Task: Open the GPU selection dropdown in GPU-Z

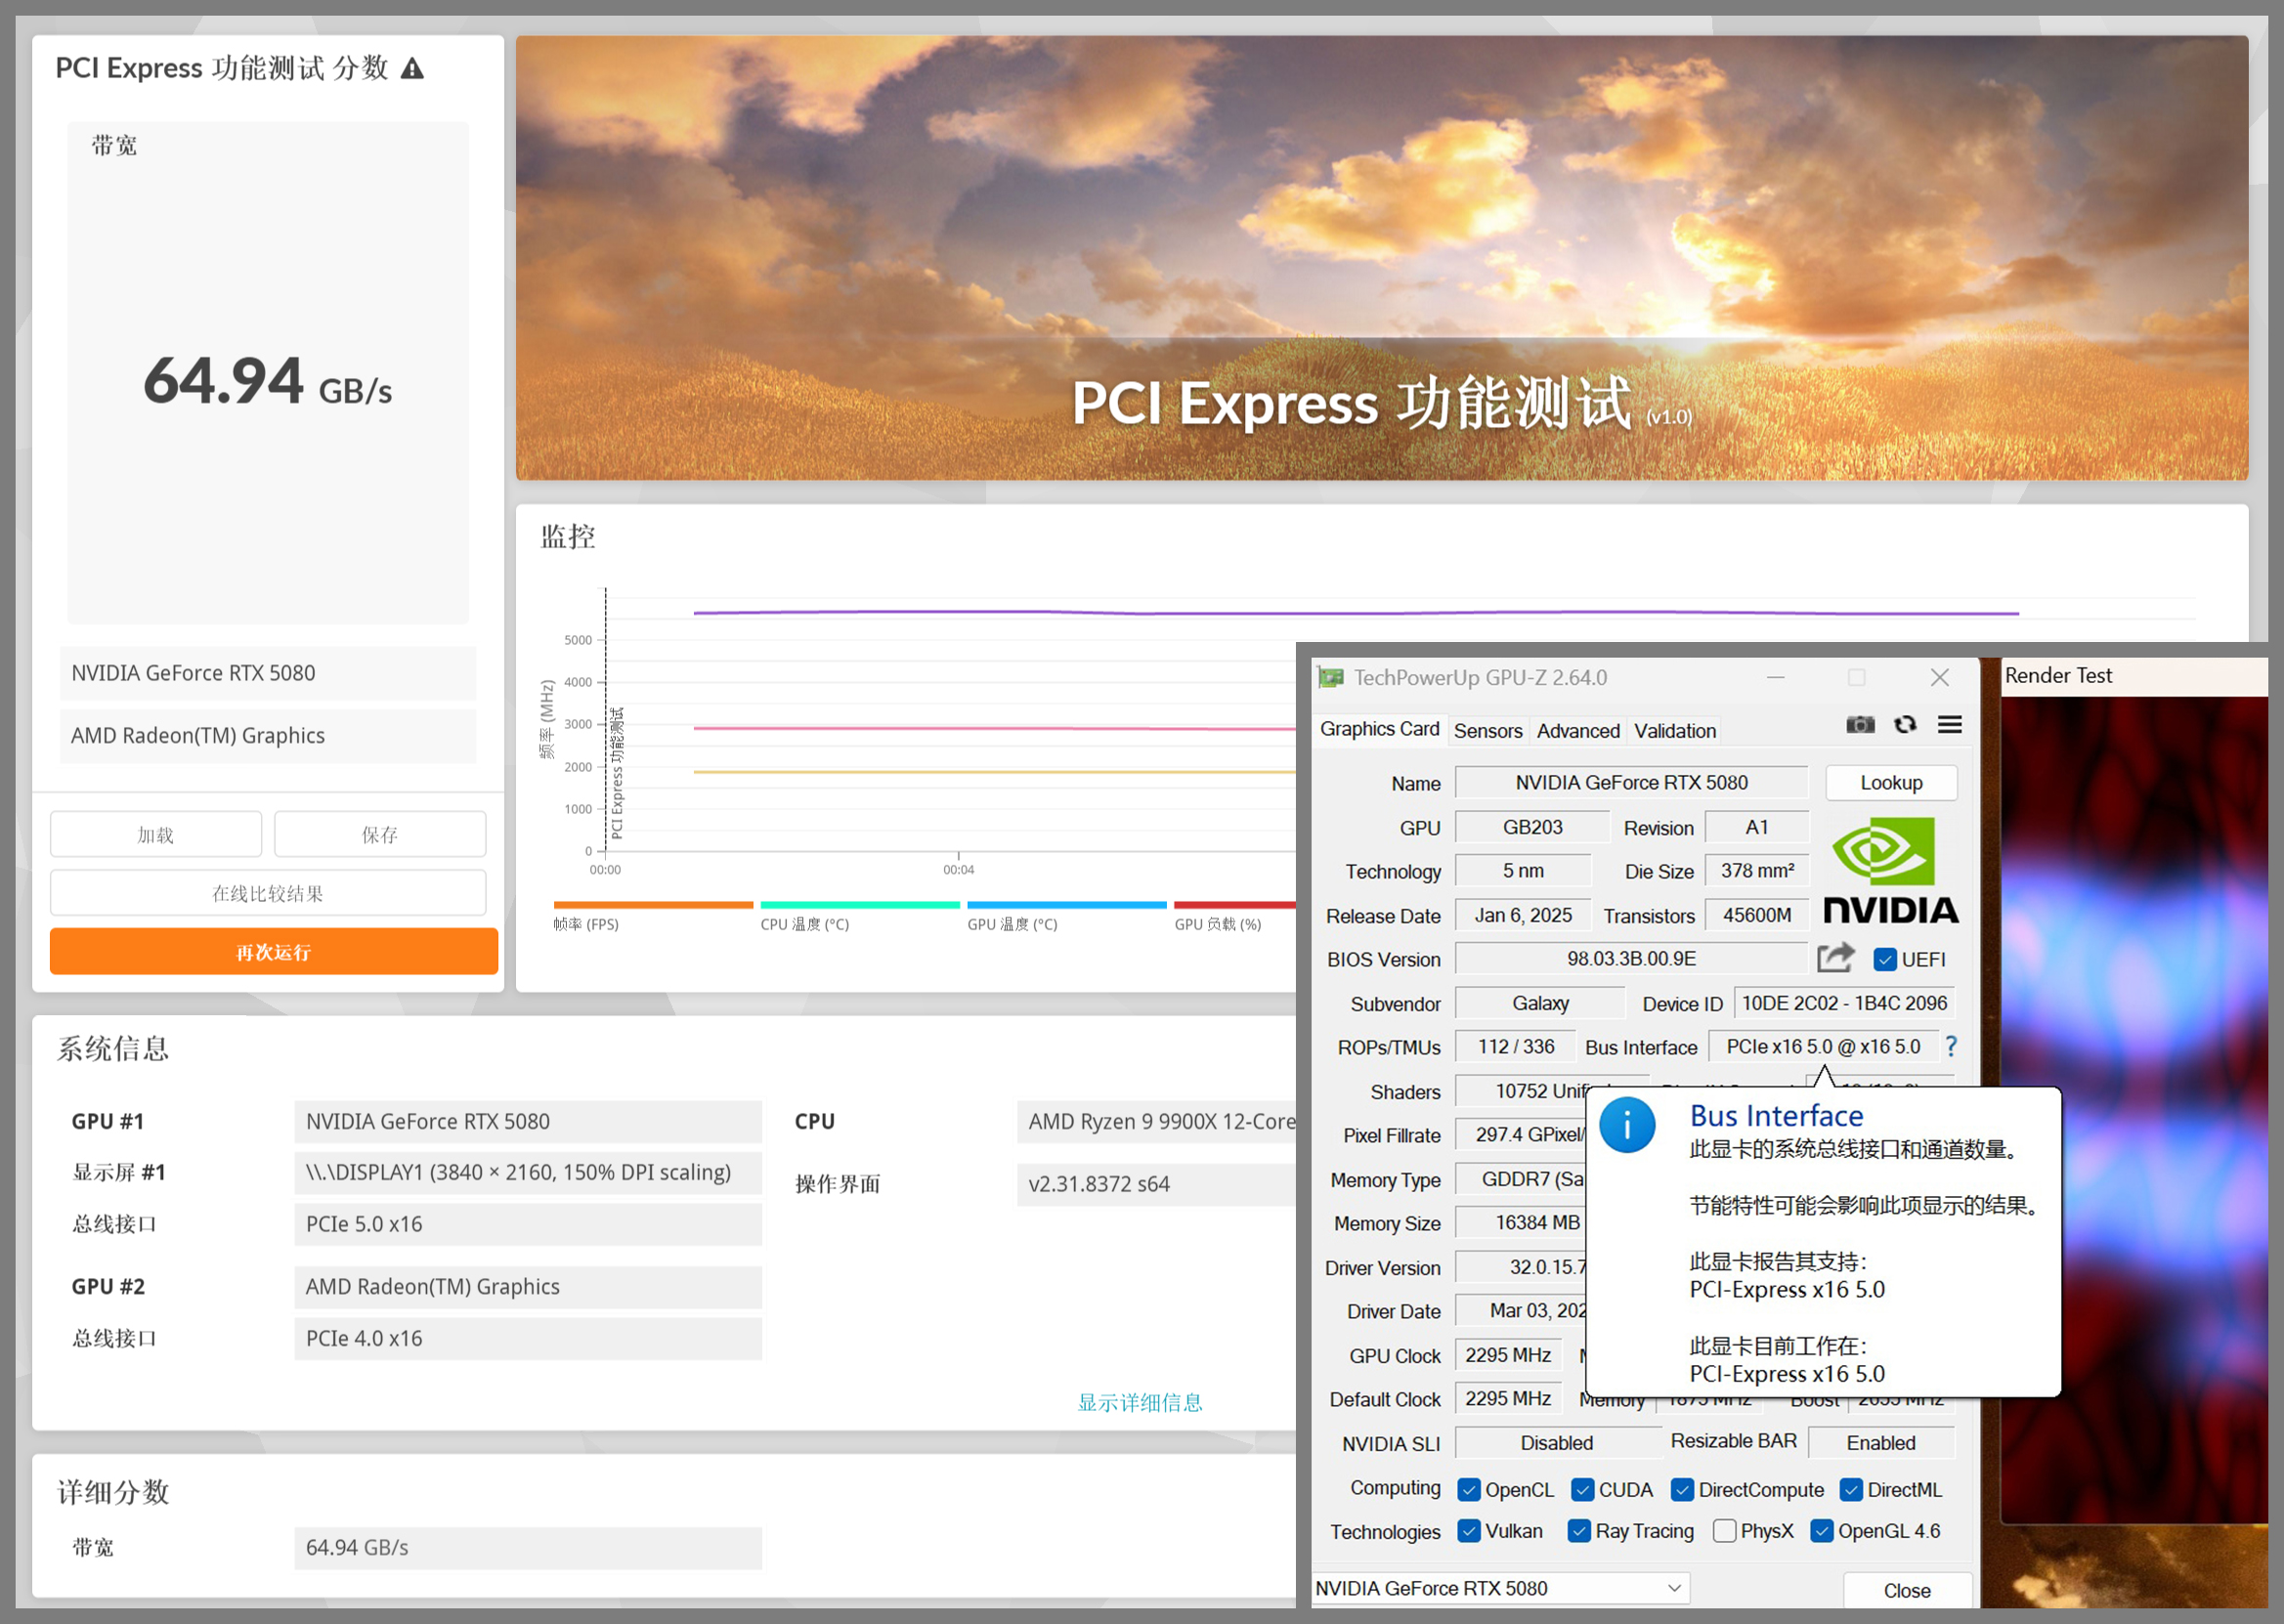Action: (1500, 1588)
